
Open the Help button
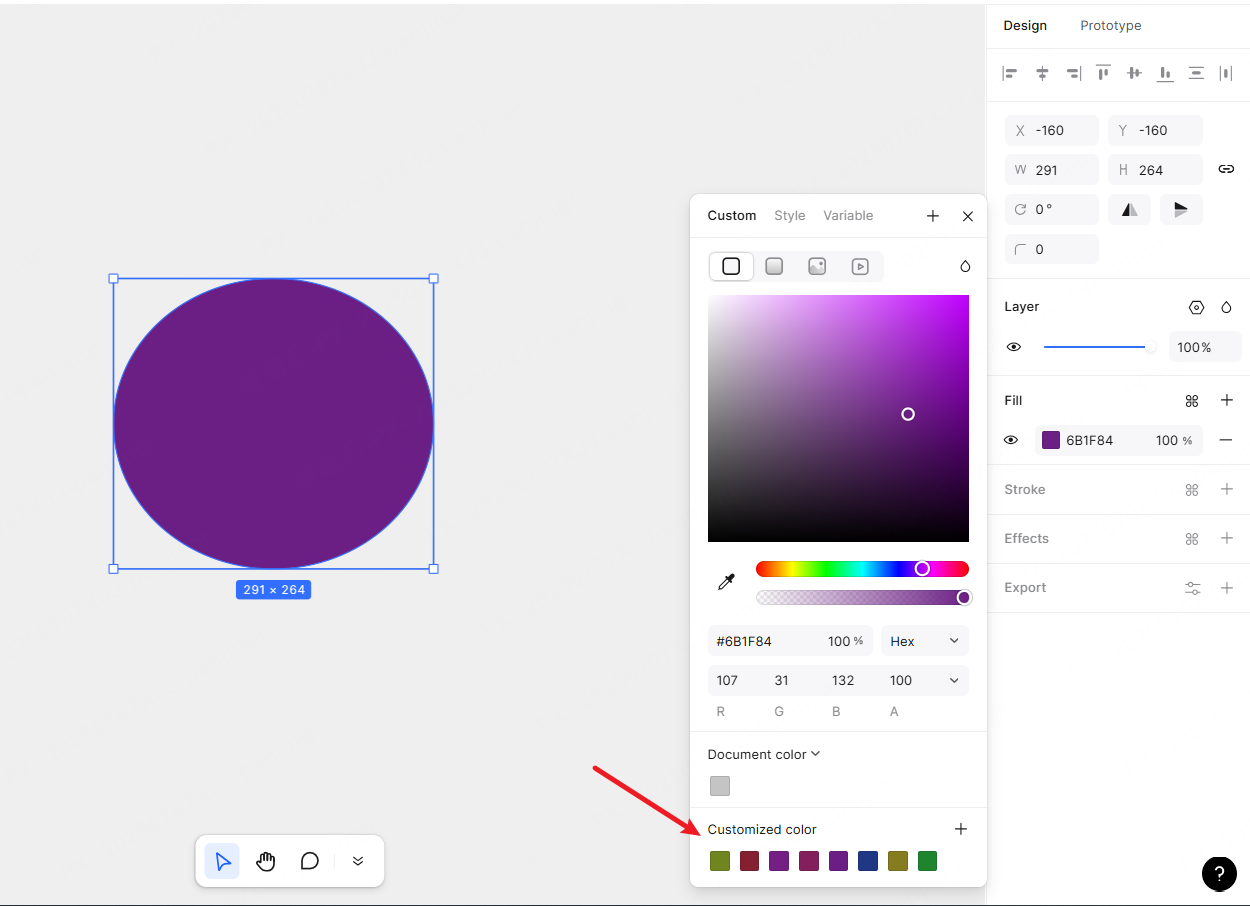tap(1219, 873)
